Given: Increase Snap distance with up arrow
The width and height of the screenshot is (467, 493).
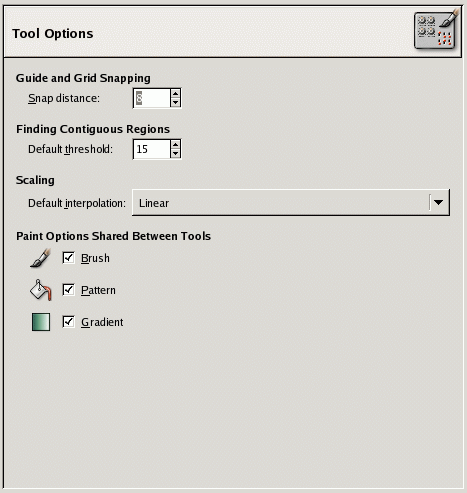Looking at the screenshot, I should (x=175, y=94).
